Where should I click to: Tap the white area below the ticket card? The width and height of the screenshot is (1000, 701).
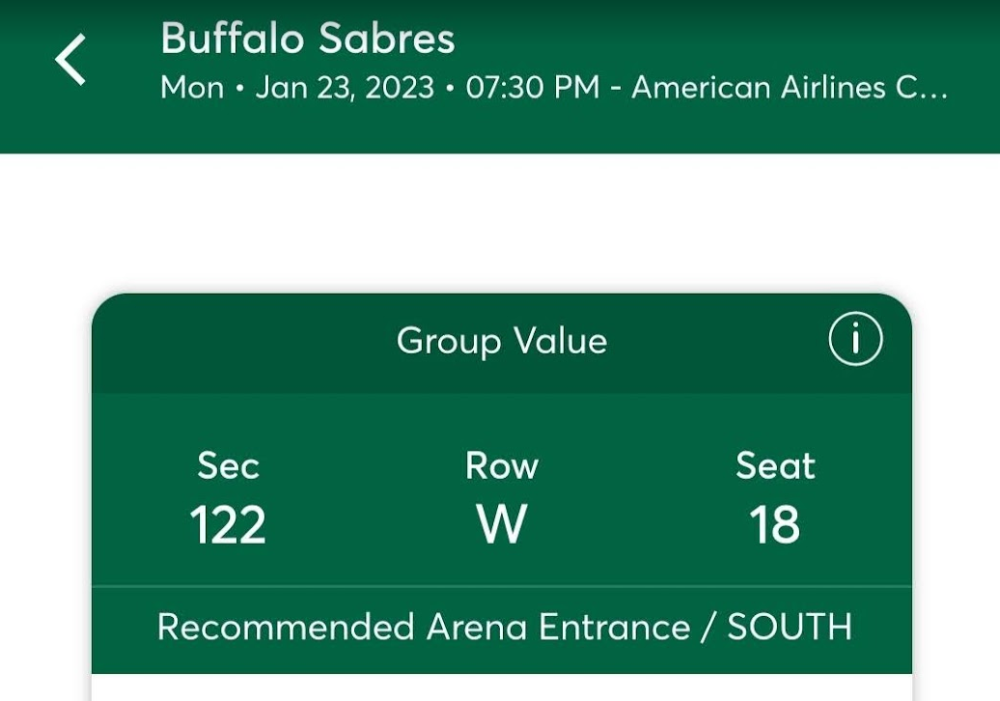[501, 688]
